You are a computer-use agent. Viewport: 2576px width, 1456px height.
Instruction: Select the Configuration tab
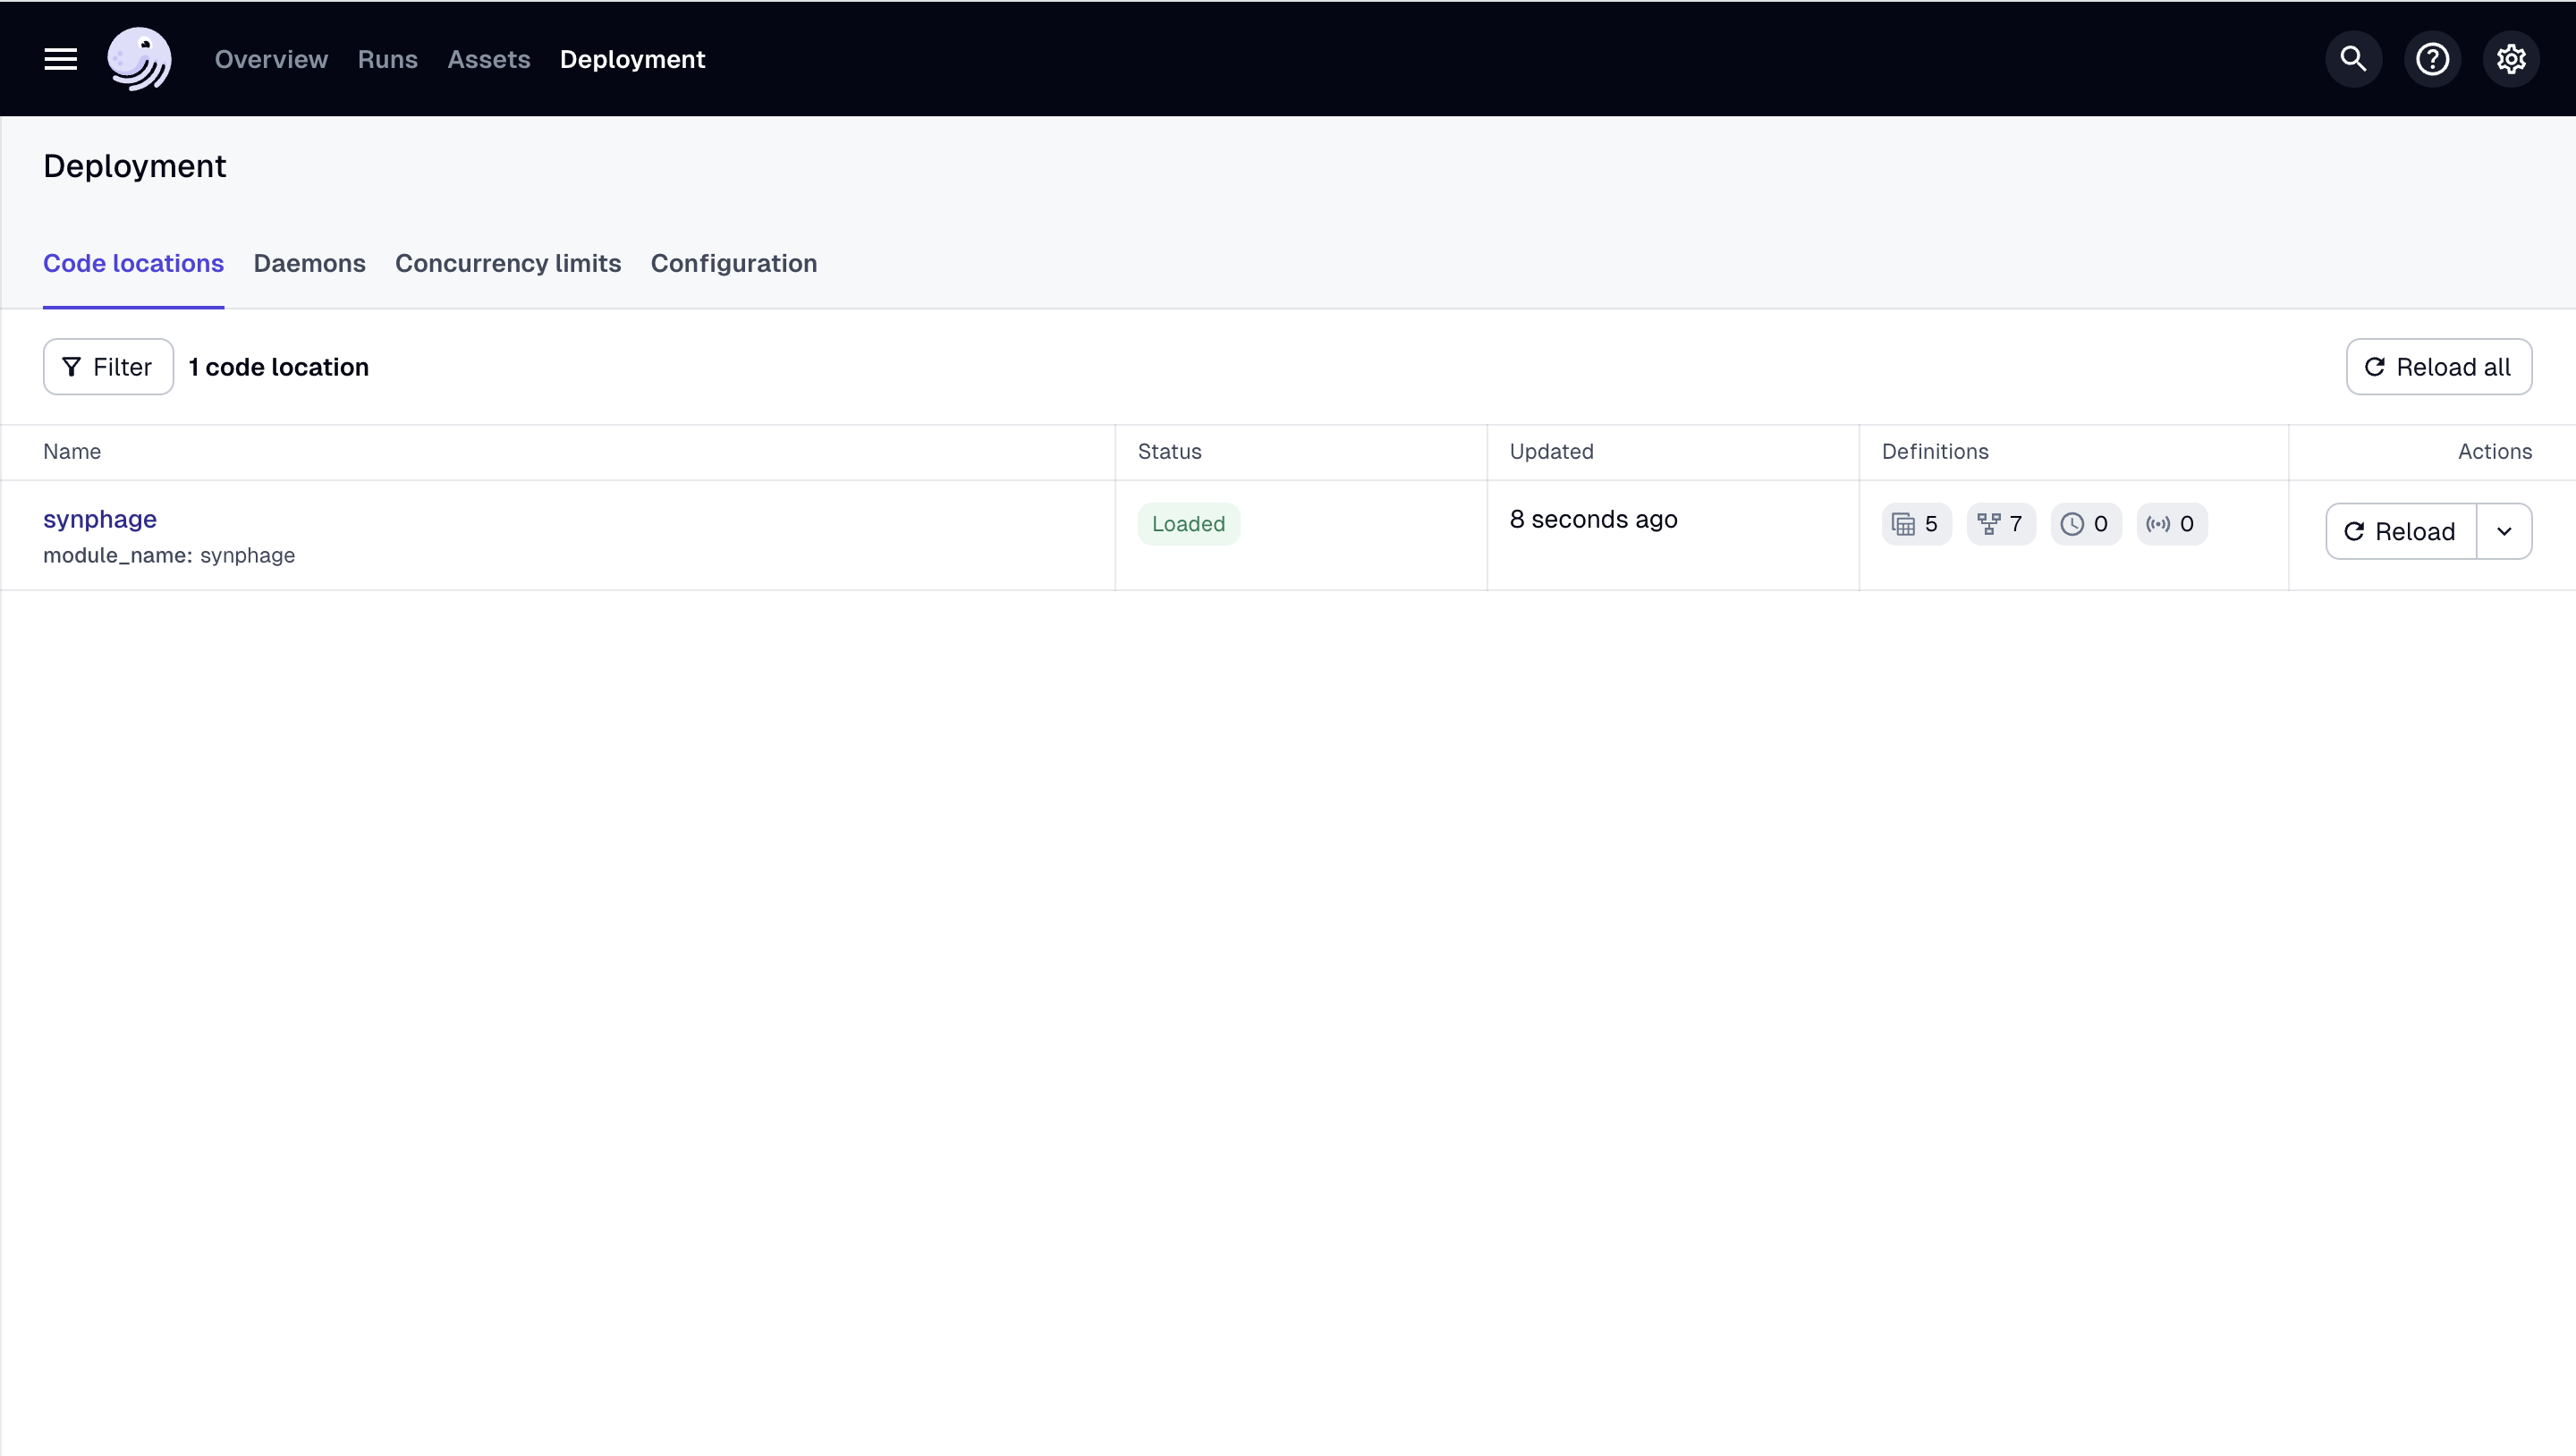pyautogui.click(x=733, y=262)
